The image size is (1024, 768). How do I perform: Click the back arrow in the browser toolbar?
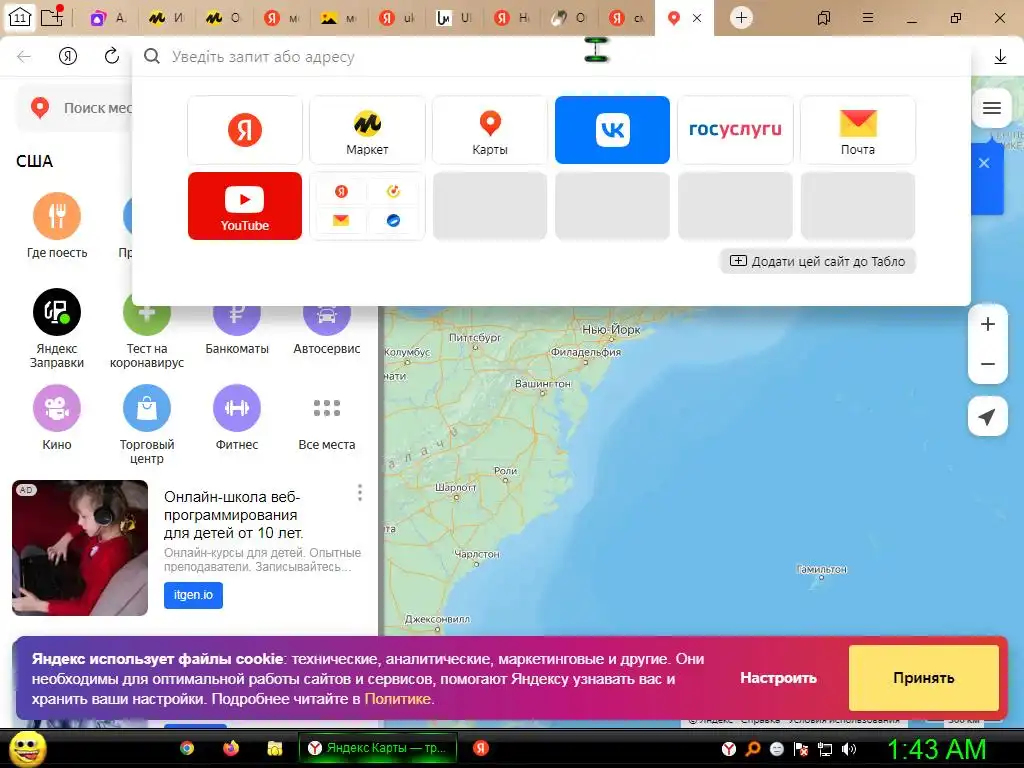coord(24,57)
